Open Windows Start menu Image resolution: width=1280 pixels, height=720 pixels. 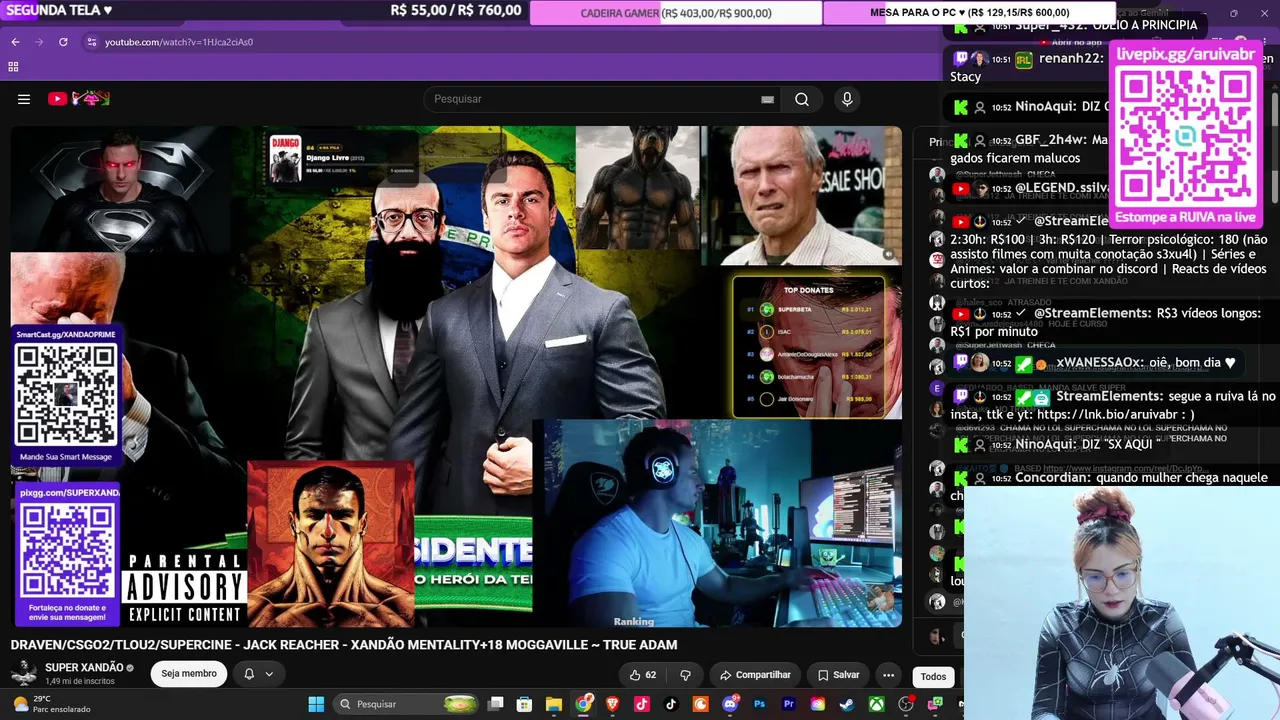pyautogui.click(x=316, y=704)
